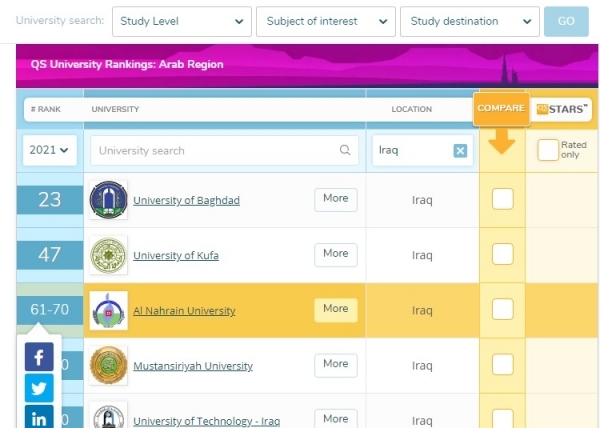The image size is (600, 428).
Task: Check compare box for University of Technology - Iraq
Action: (502, 418)
